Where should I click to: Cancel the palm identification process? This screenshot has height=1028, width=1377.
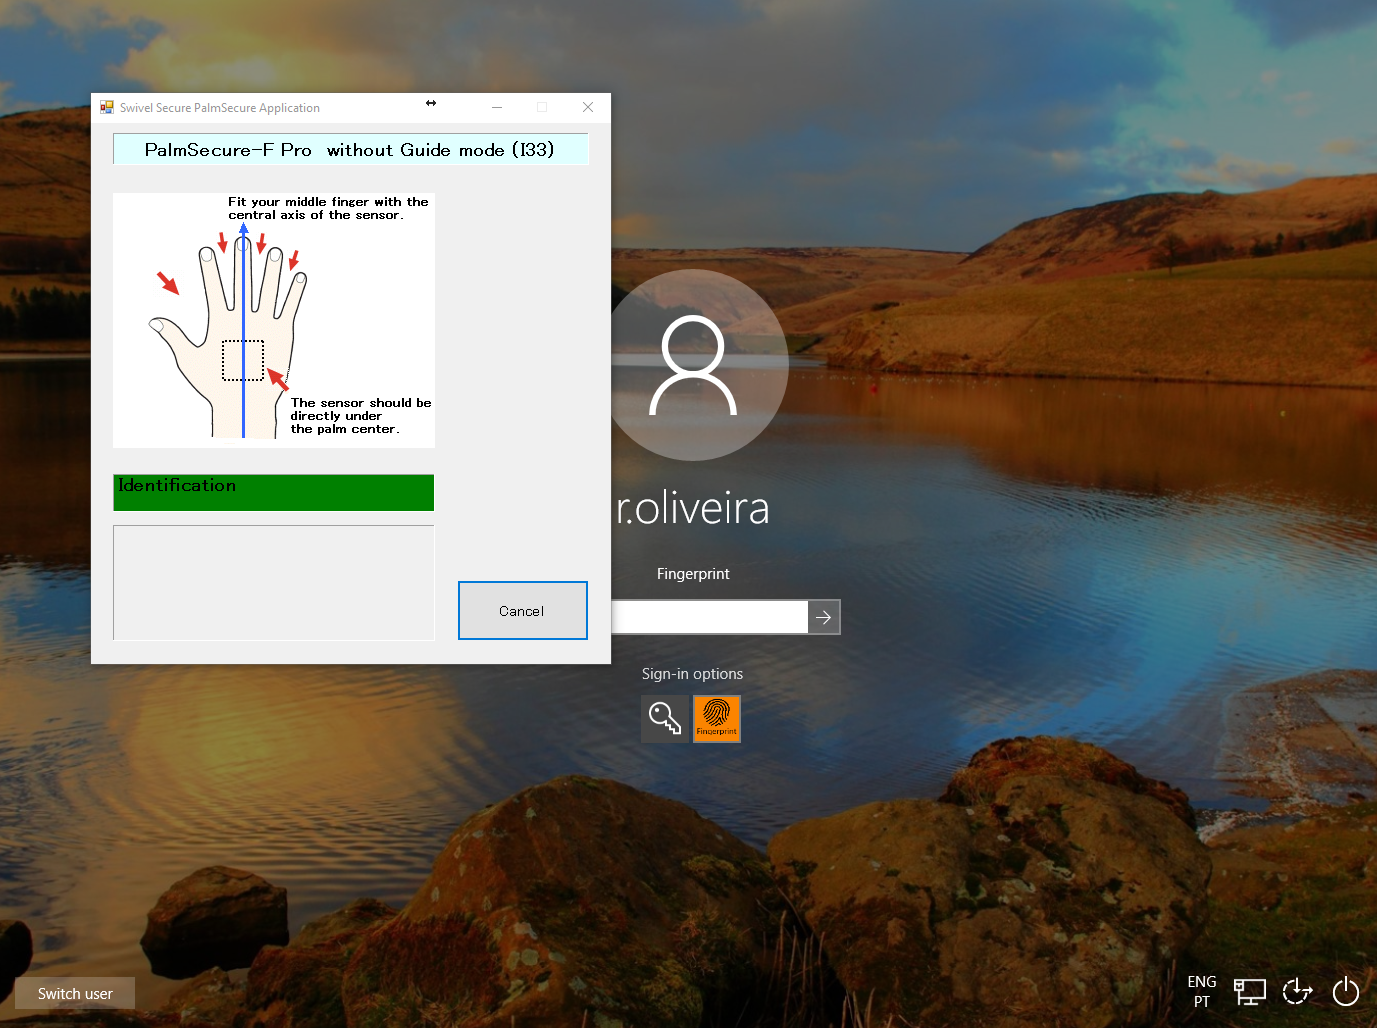point(522,610)
